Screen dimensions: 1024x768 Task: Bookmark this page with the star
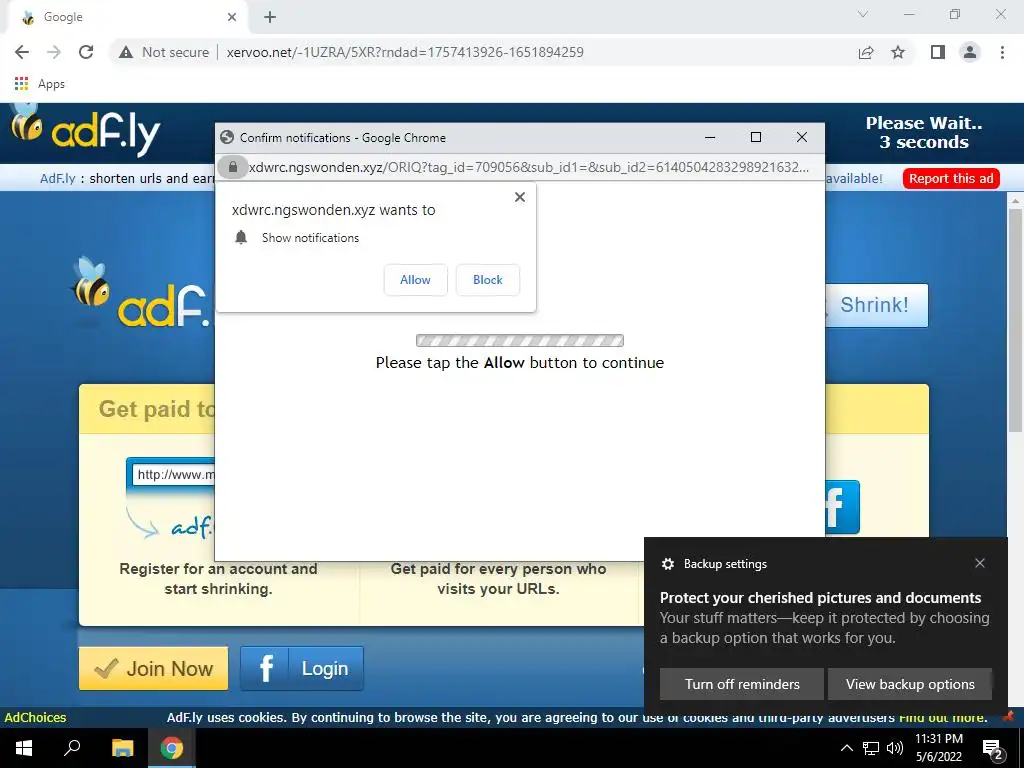point(898,52)
